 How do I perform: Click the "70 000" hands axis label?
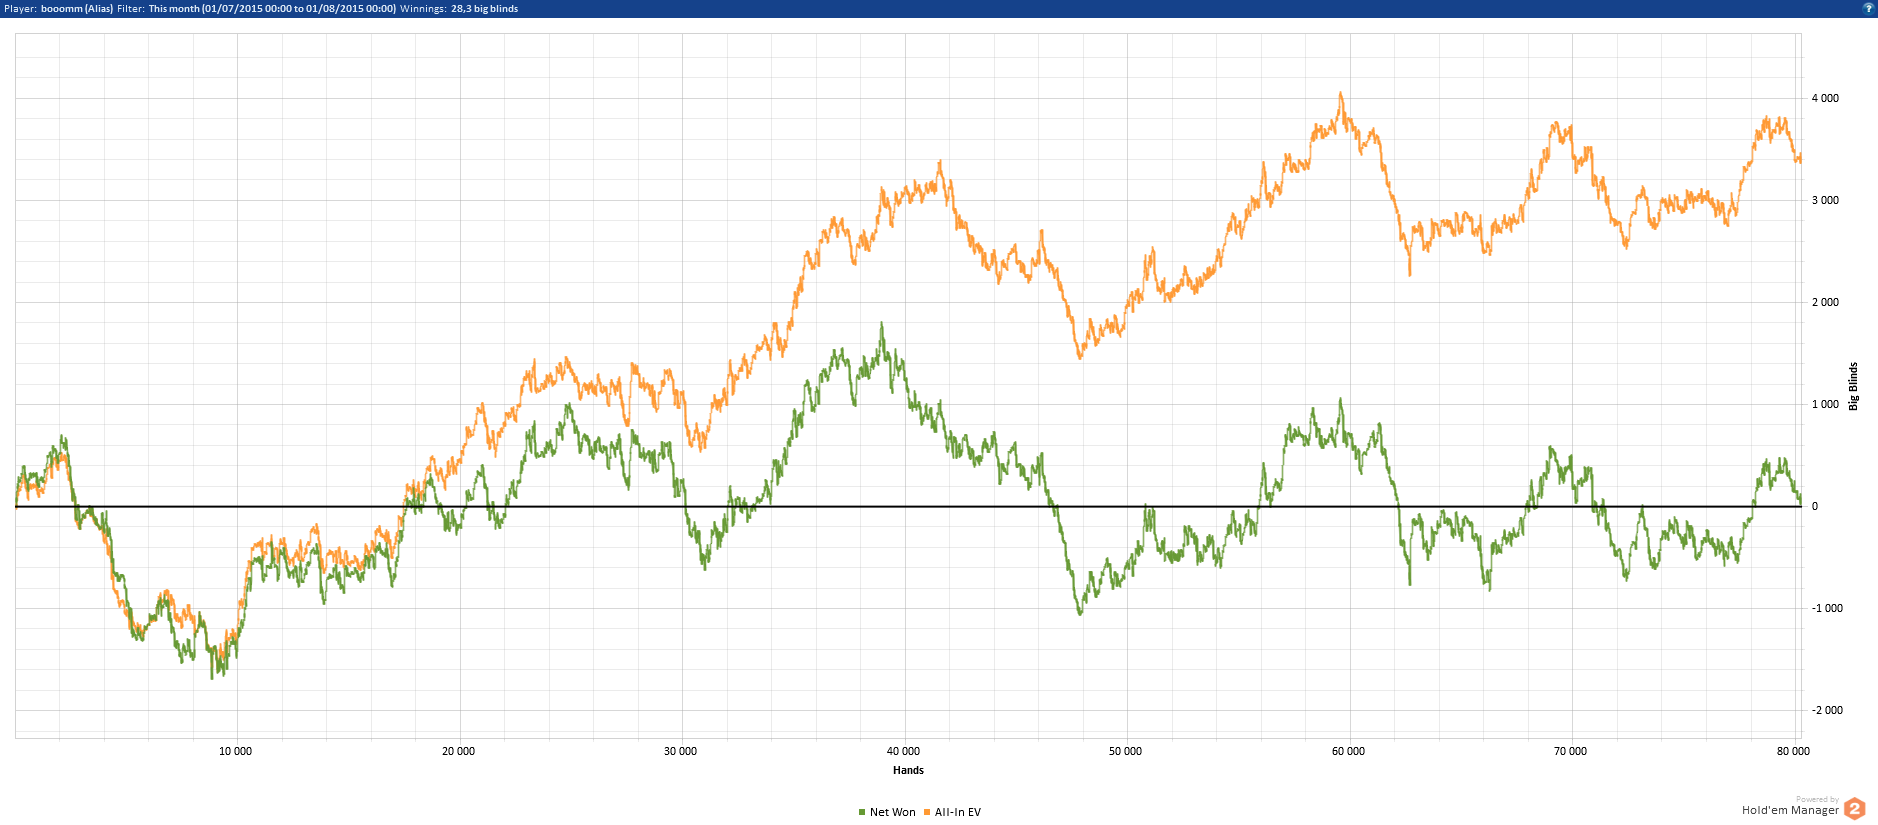click(x=1571, y=751)
